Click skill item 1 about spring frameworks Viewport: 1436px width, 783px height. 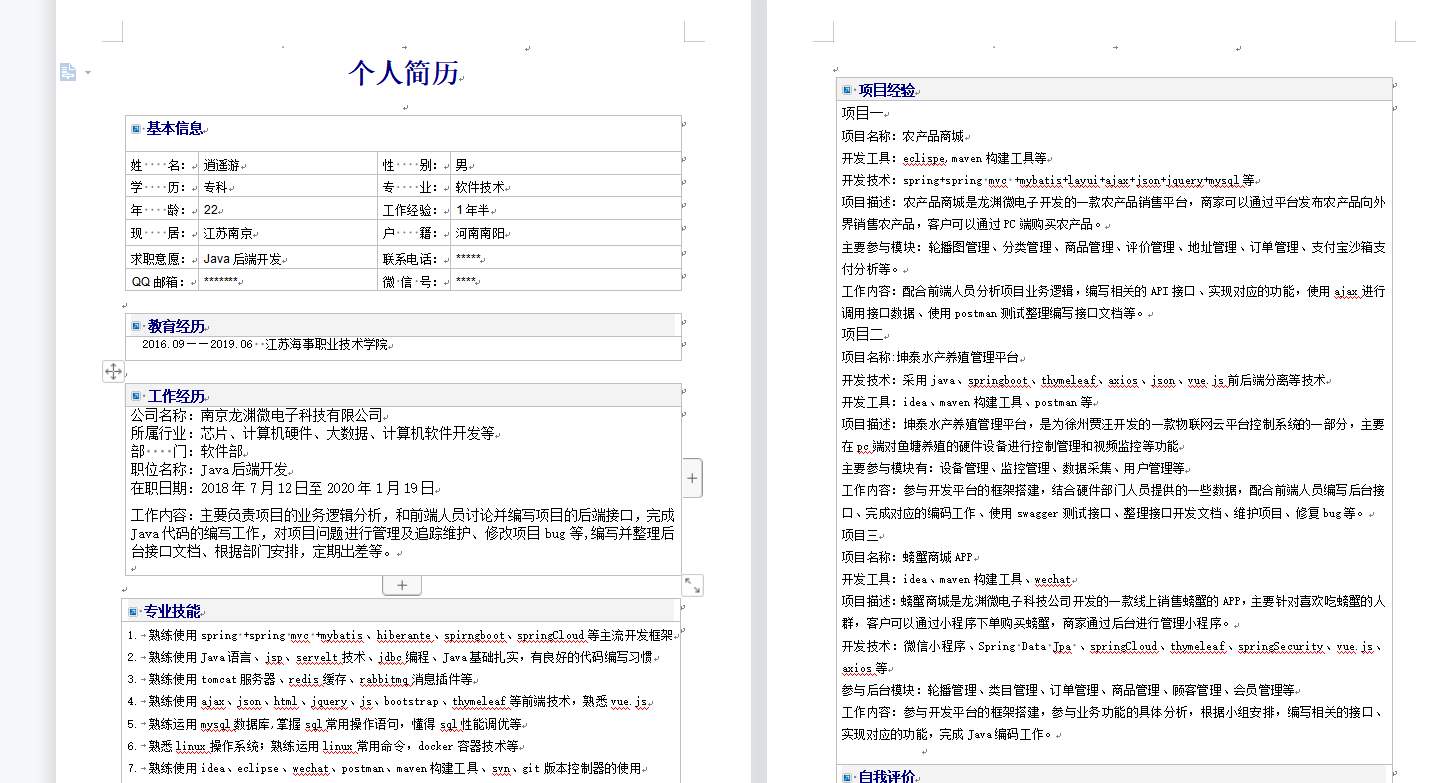click(x=401, y=635)
